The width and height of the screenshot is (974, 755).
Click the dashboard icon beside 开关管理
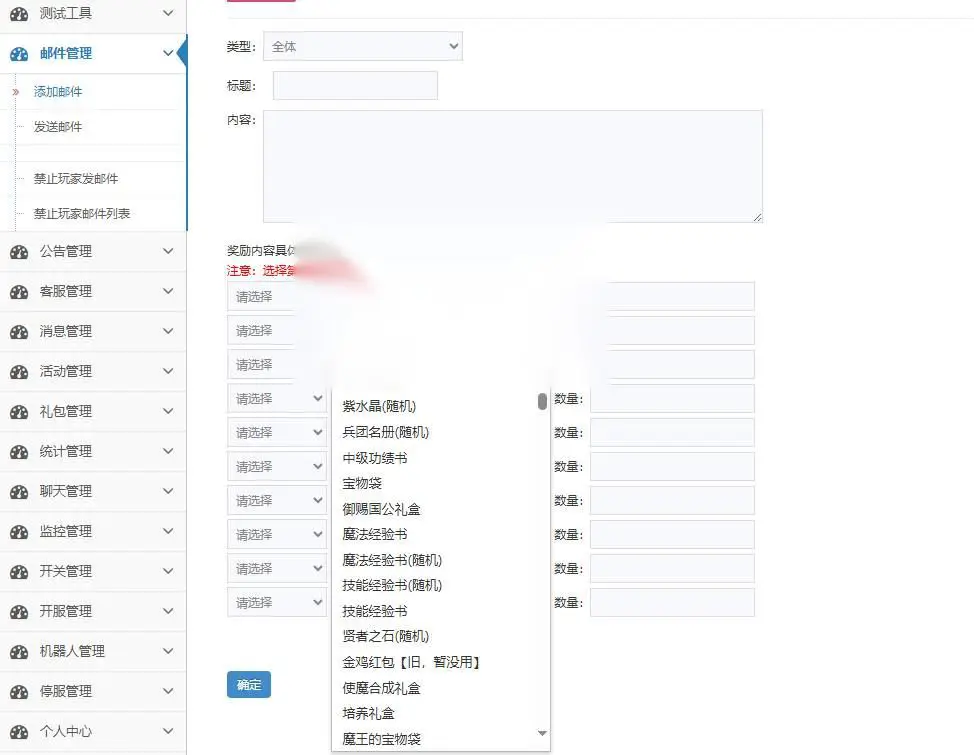pyautogui.click(x=19, y=572)
